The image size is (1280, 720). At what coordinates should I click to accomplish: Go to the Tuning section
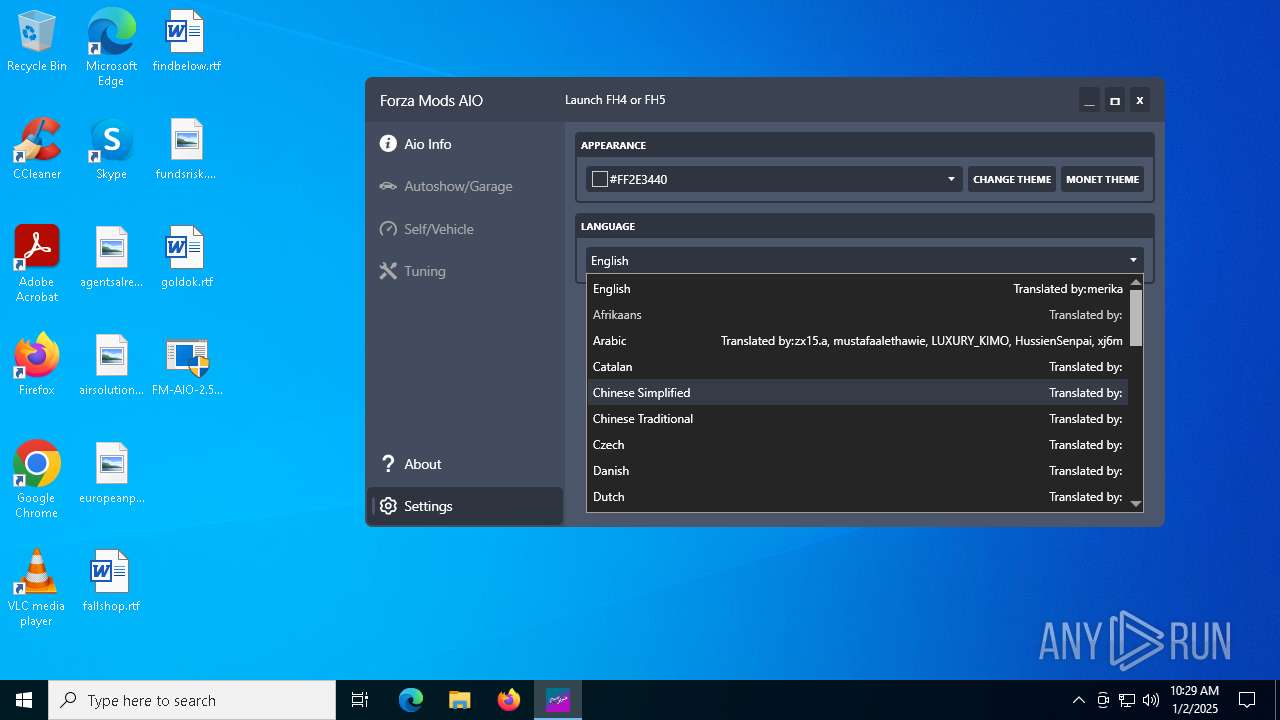(x=465, y=271)
